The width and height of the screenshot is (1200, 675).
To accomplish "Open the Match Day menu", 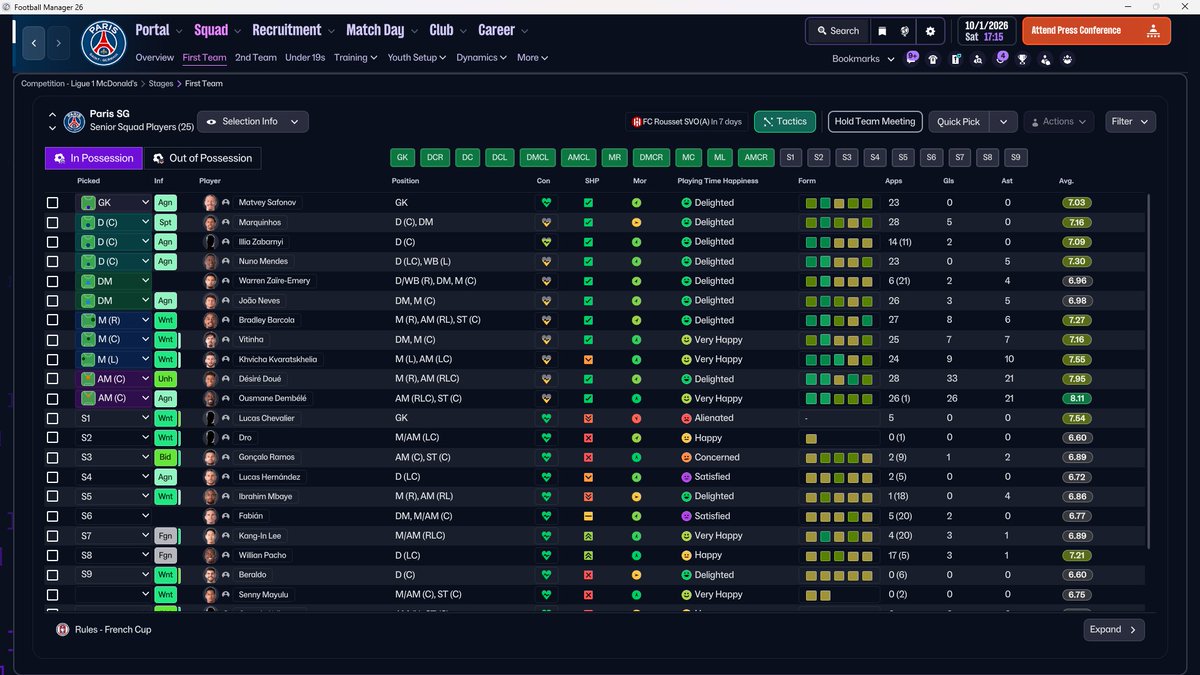I will click(x=381, y=30).
